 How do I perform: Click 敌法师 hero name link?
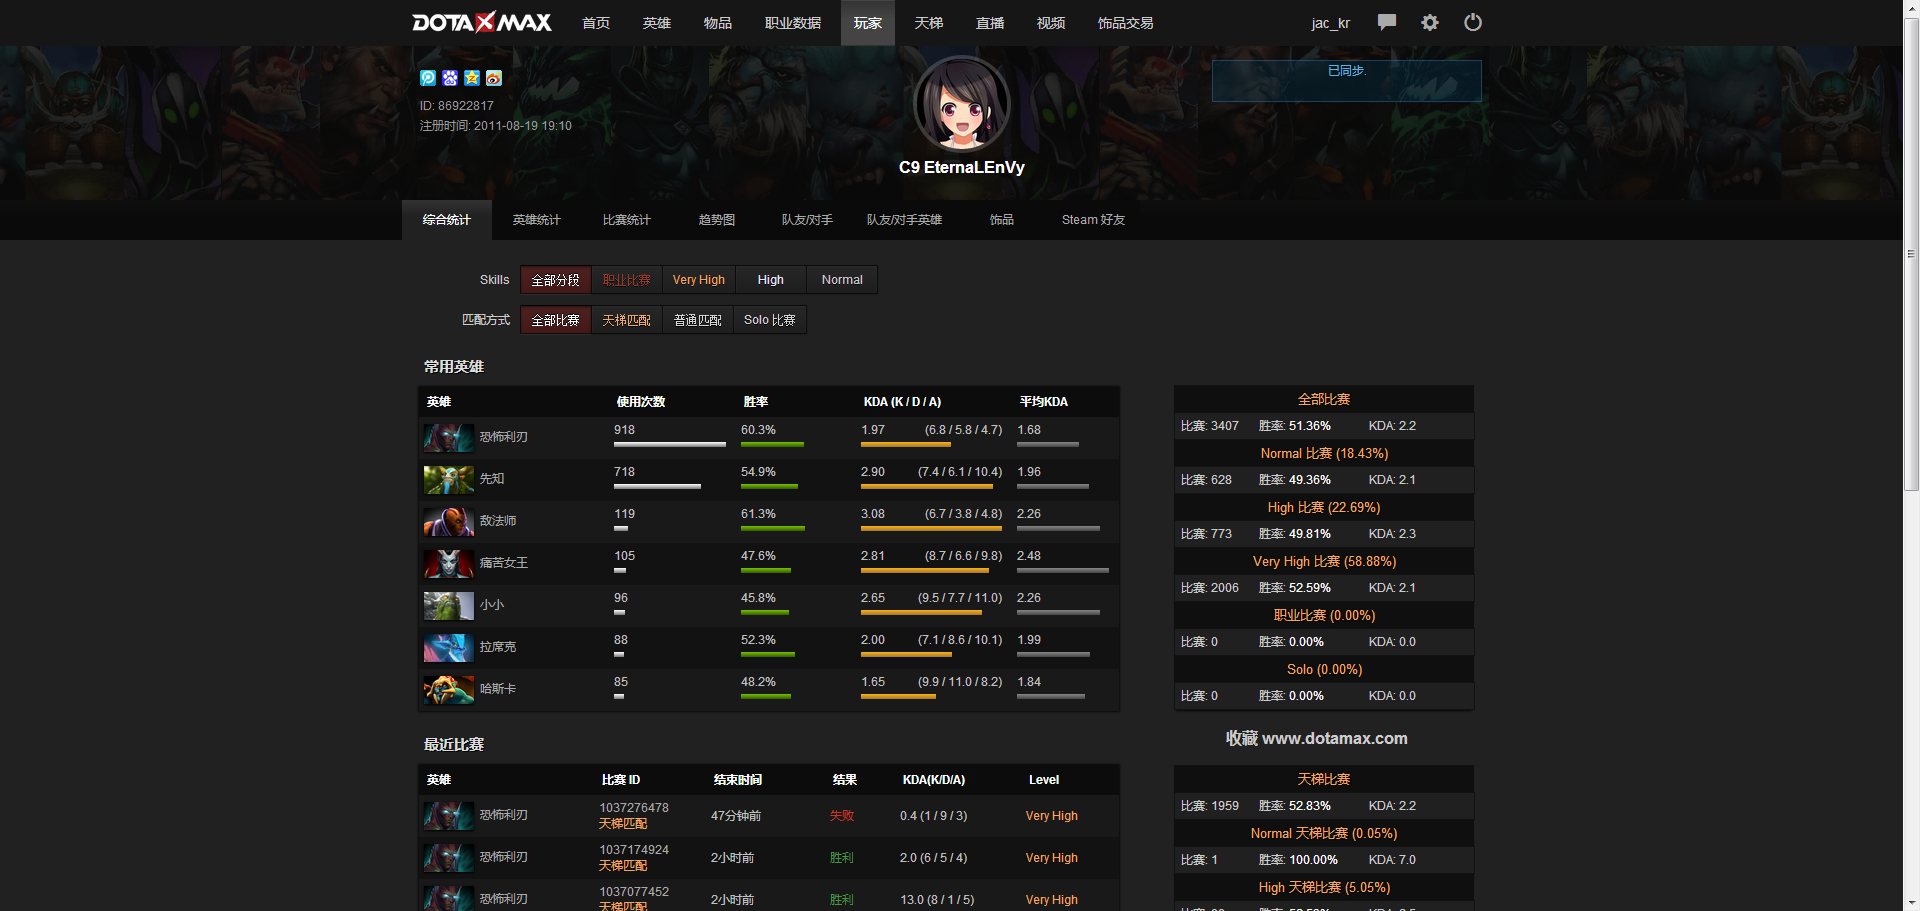(498, 522)
